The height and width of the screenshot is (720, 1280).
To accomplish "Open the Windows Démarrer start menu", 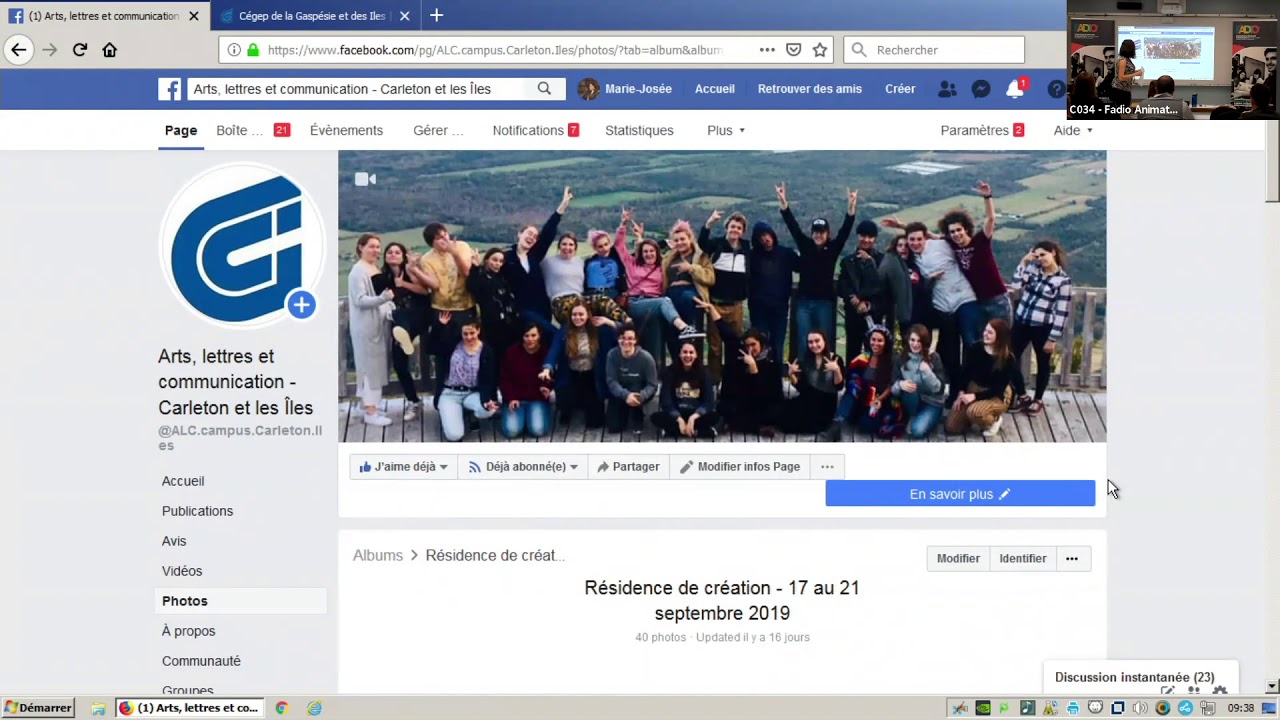I will pyautogui.click(x=38, y=708).
